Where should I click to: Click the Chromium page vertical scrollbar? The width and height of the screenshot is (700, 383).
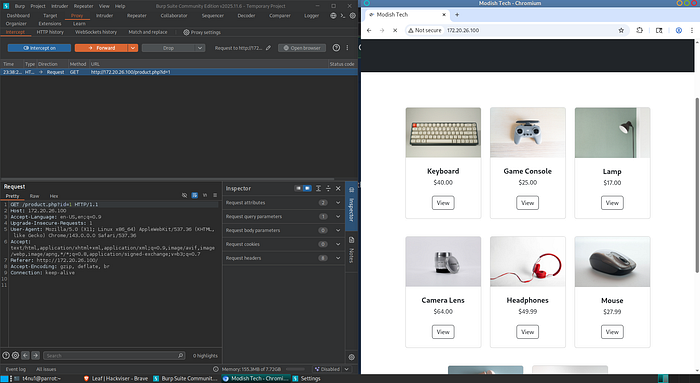click(697, 185)
